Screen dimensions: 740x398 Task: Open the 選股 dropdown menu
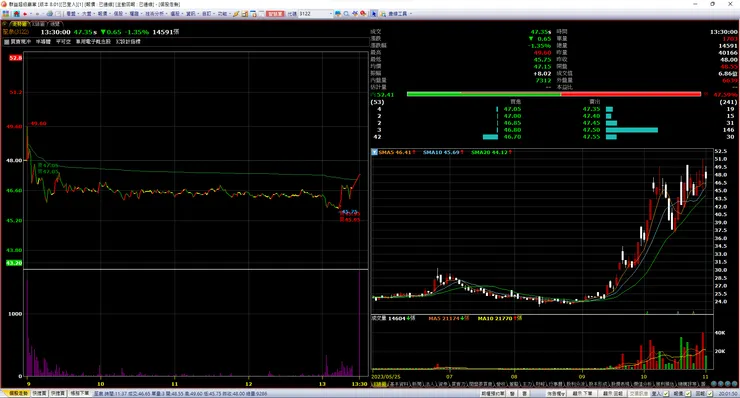point(176,14)
